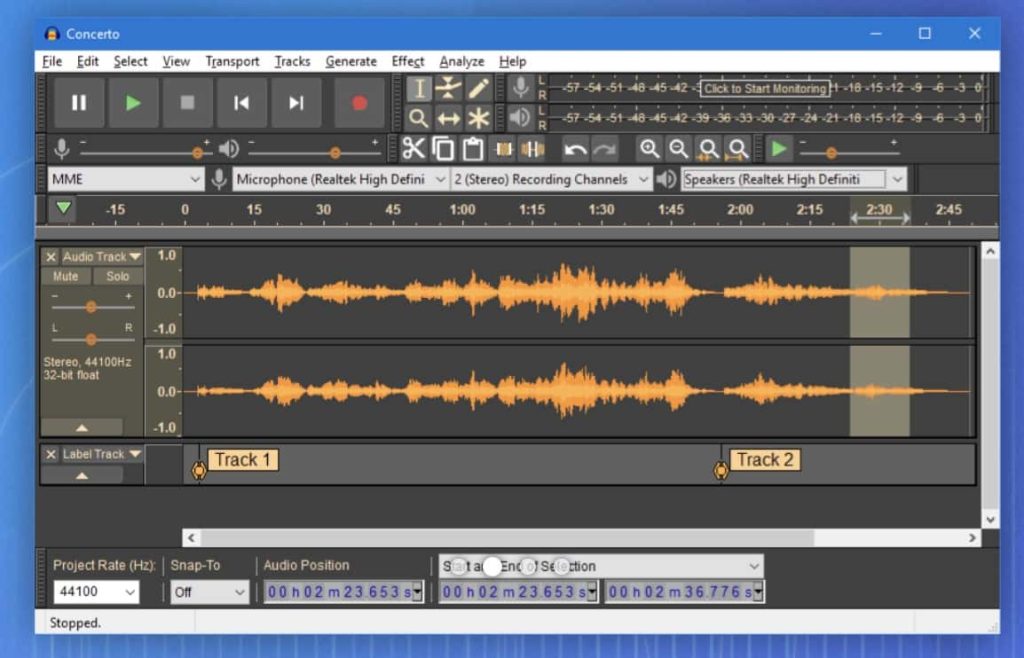
Task: Mute the Audio Track
Action: (x=66, y=276)
